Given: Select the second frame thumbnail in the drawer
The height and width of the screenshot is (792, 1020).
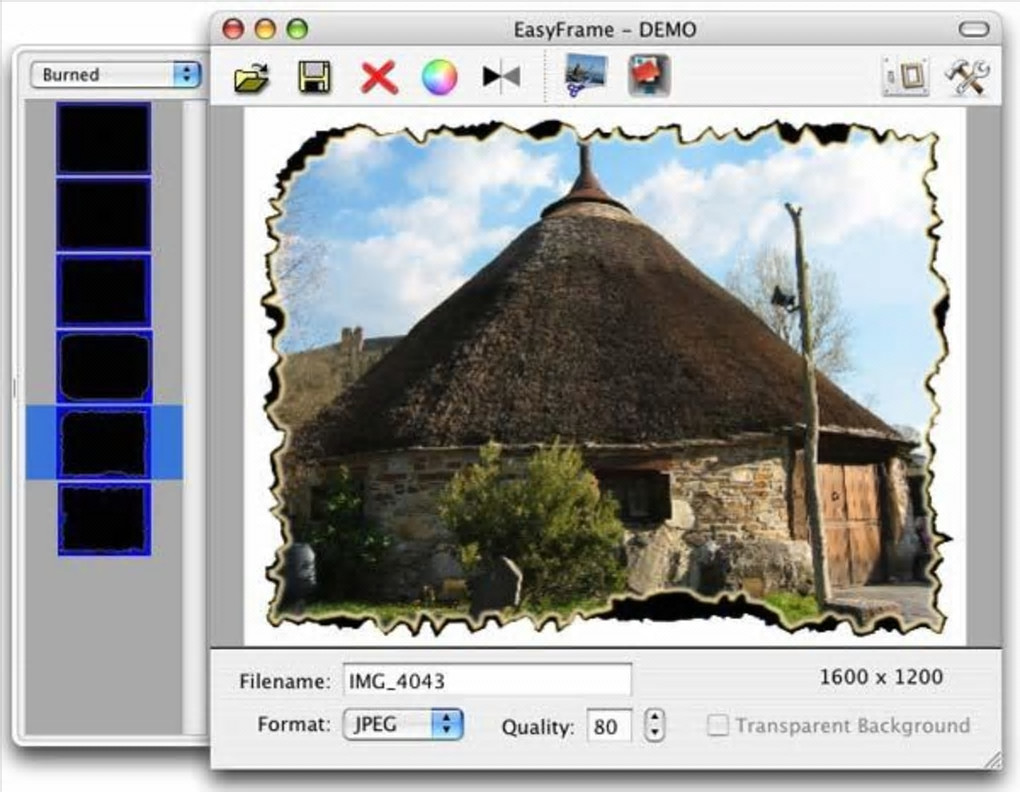Looking at the screenshot, I should [x=104, y=215].
